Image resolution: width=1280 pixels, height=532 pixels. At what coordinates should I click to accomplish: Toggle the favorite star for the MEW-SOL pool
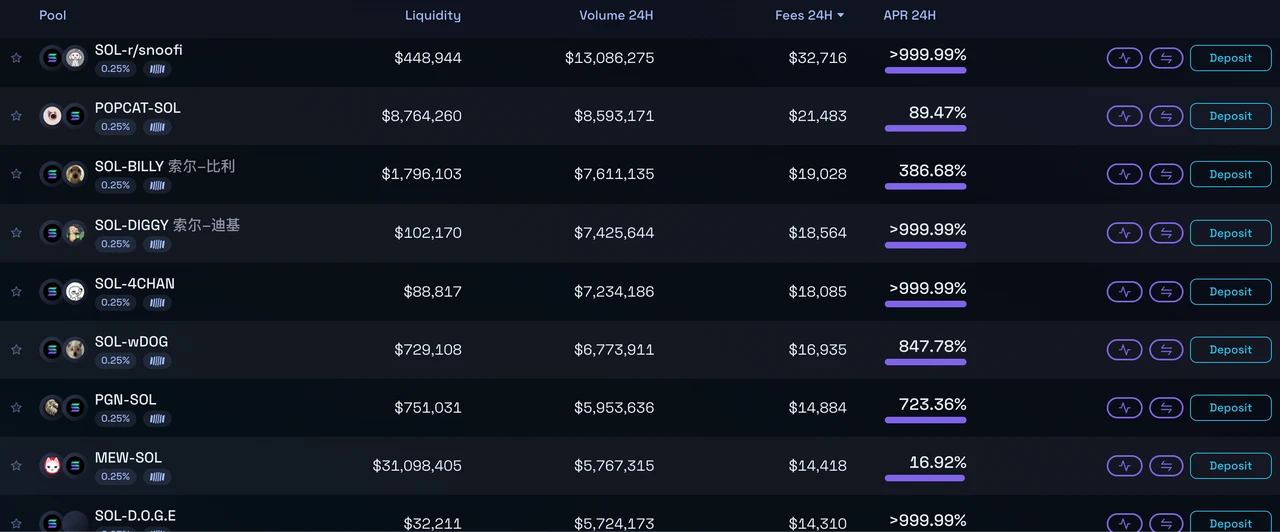(x=16, y=465)
